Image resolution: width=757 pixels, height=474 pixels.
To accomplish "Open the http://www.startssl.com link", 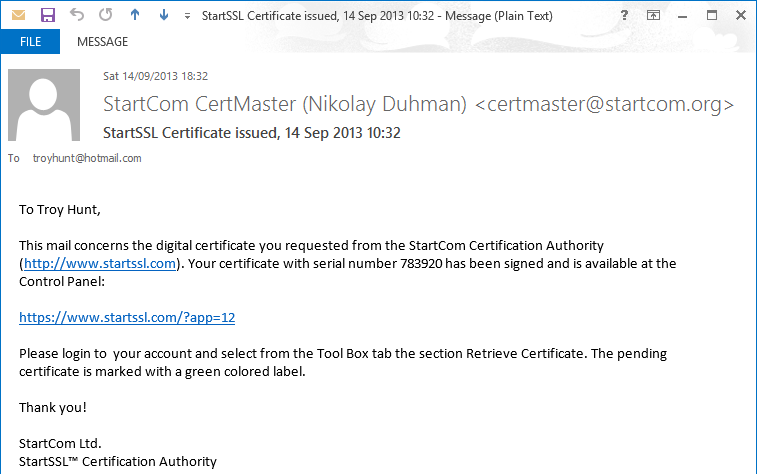I will point(100,264).
